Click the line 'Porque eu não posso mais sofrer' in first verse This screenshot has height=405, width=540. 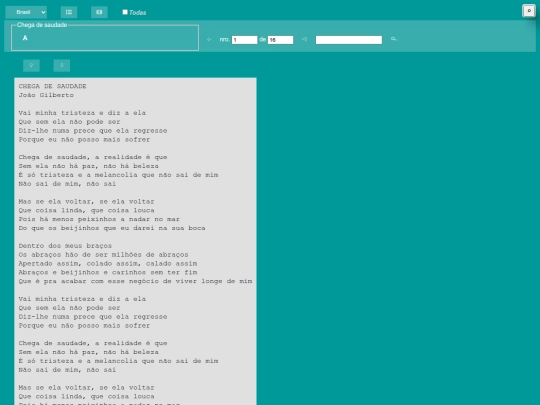(84, 139)
